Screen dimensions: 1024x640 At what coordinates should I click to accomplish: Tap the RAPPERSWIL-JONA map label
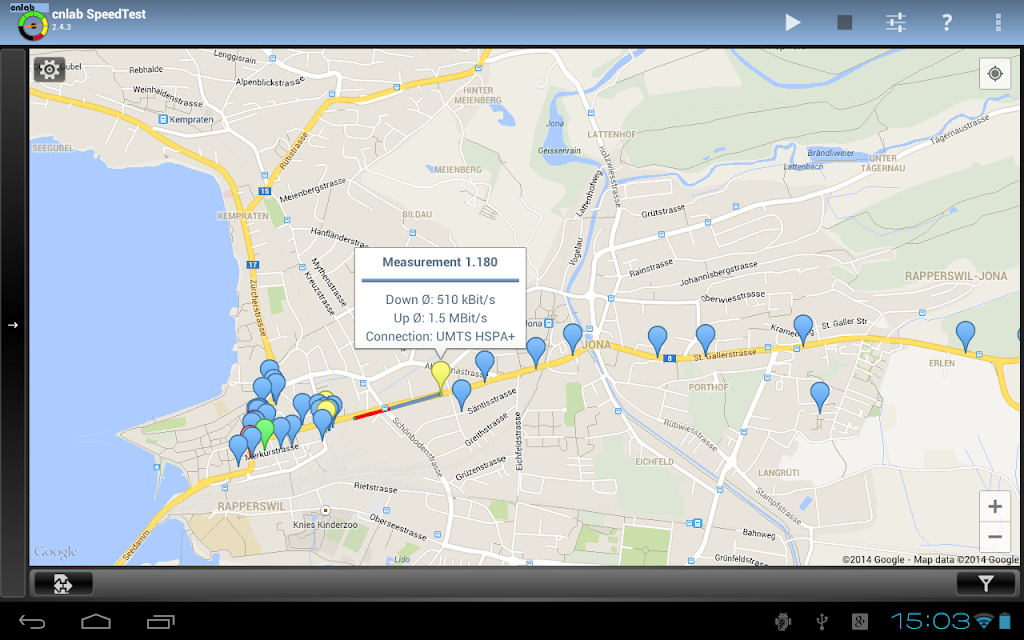click(x=956, y=276)
